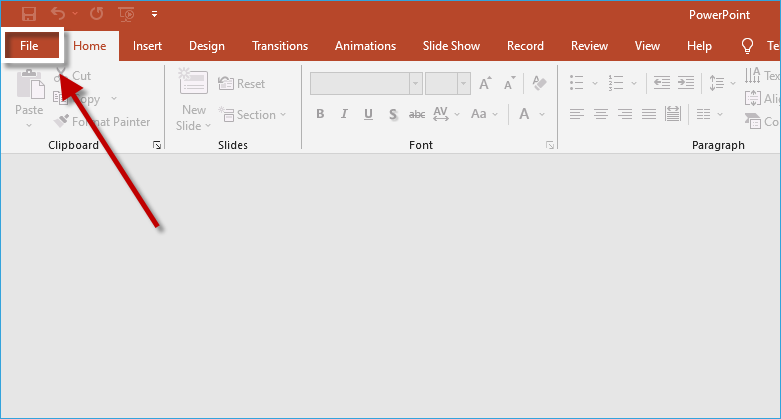Screen dimensions: 781x419
Task: Expand the Copy dropdown arrow
Action: pyautogui.click(x=114, y=99)
